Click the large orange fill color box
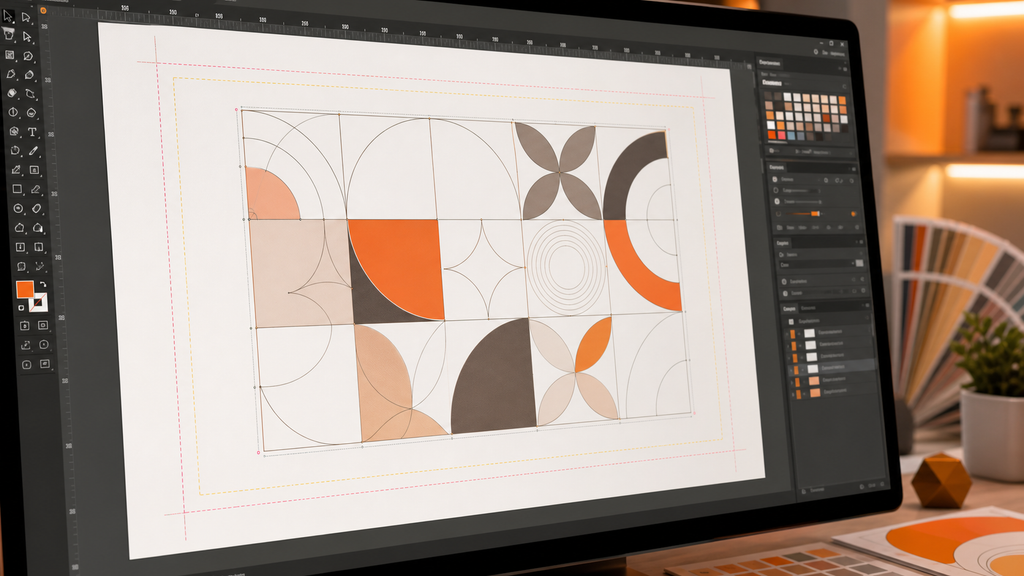The height and width of the screenshot is (576, 1024). coord(25,289)
